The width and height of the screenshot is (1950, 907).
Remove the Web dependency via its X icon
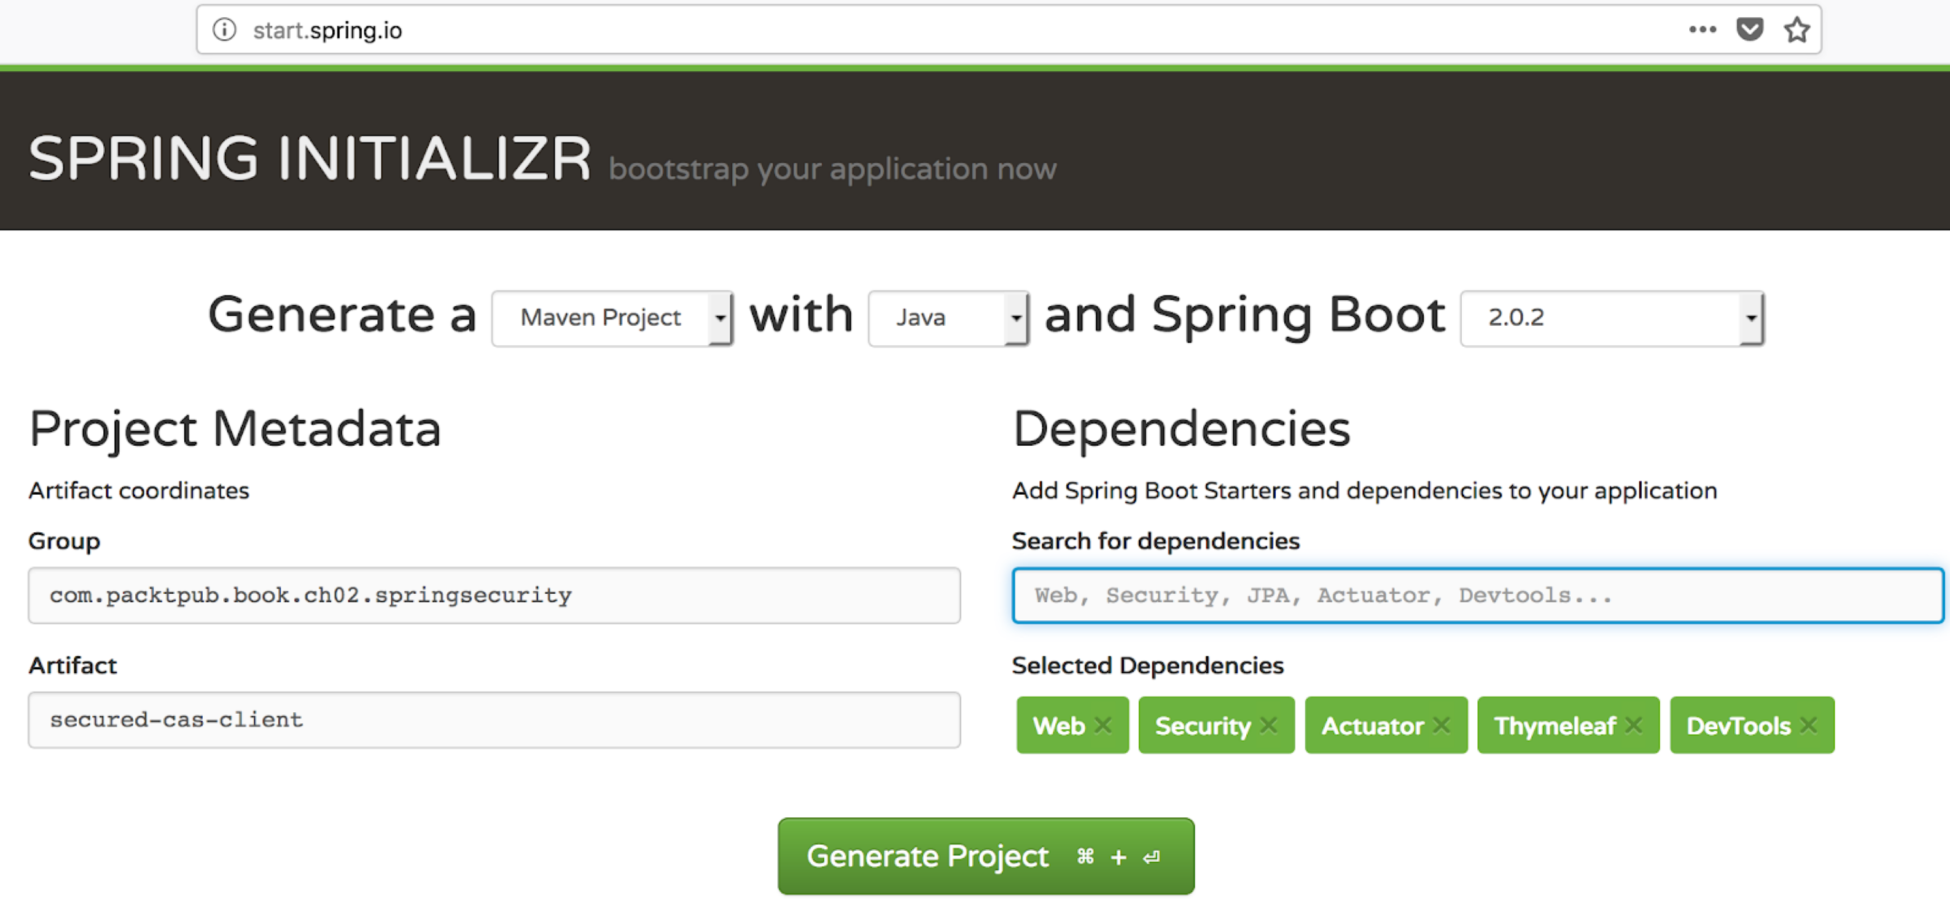pyautogui.click(x=1103, y=725)
